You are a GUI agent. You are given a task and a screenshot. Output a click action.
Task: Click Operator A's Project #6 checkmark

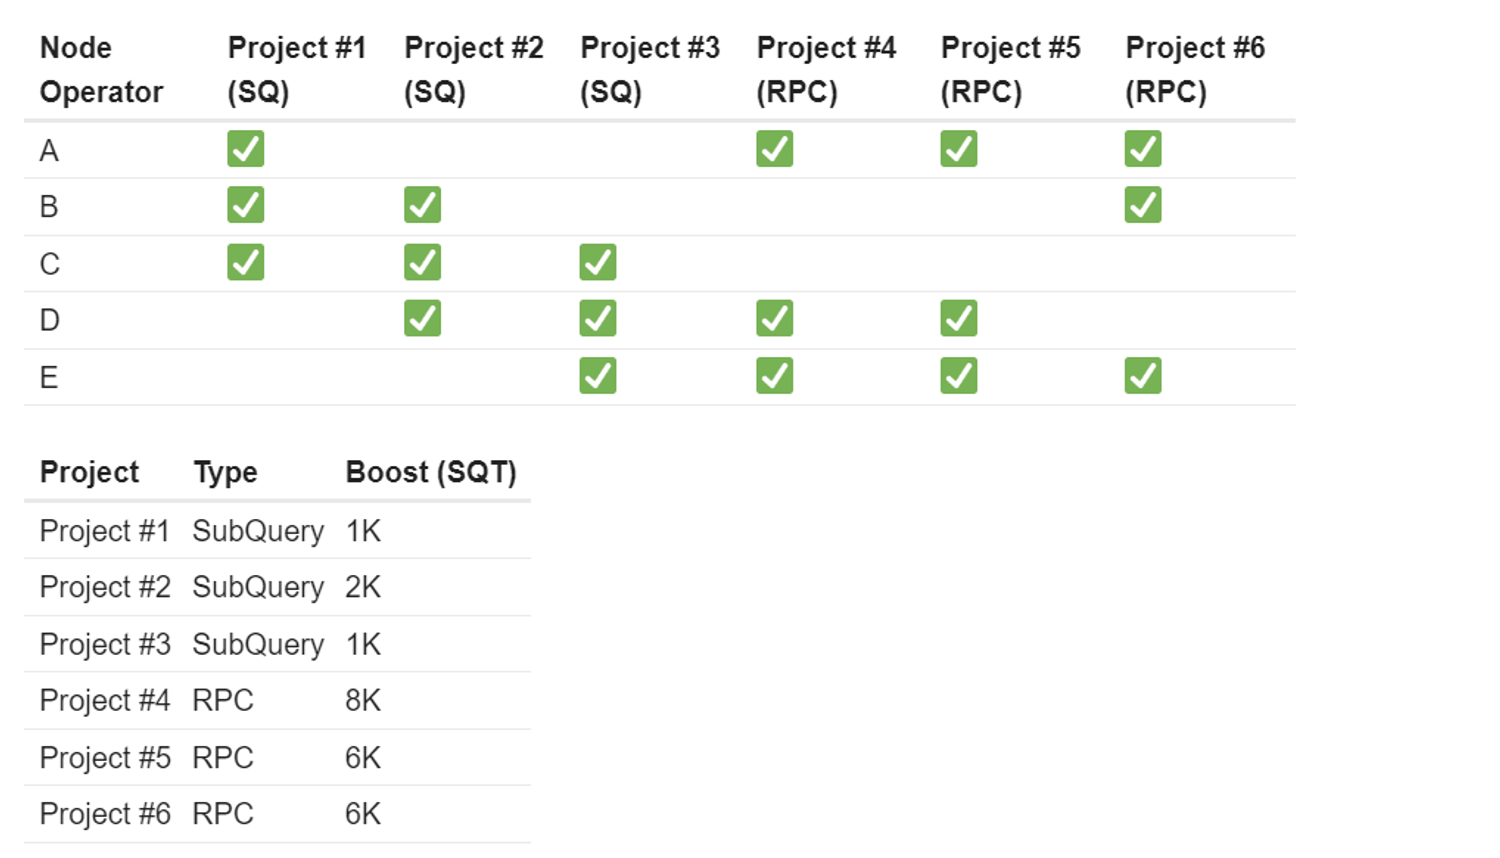coord(1143,149)
